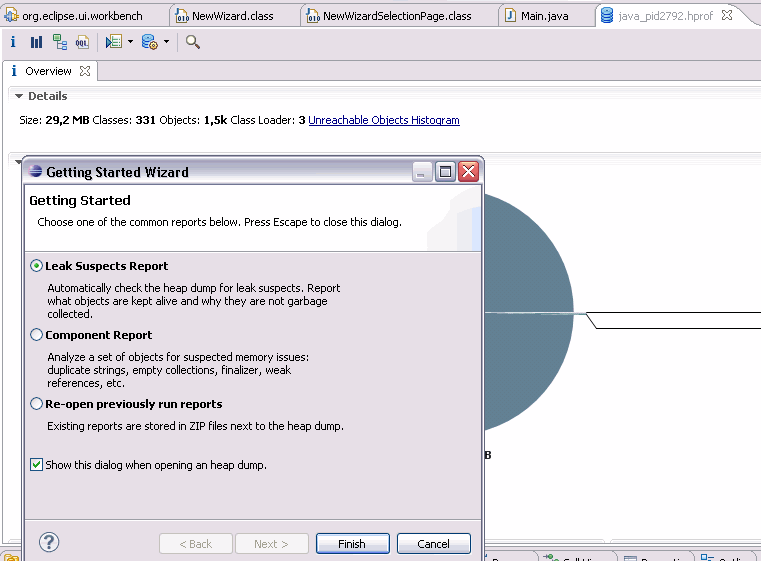Click the 'Size: 29,2 MB' details text
The image size is (761, 561).
(x=54, y=120)
